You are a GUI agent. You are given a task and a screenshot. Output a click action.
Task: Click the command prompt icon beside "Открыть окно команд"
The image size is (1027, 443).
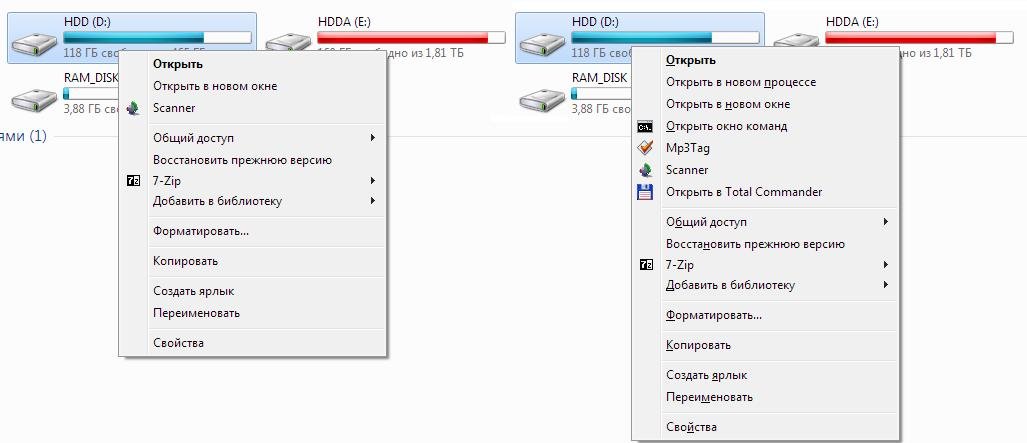point(645,127)
